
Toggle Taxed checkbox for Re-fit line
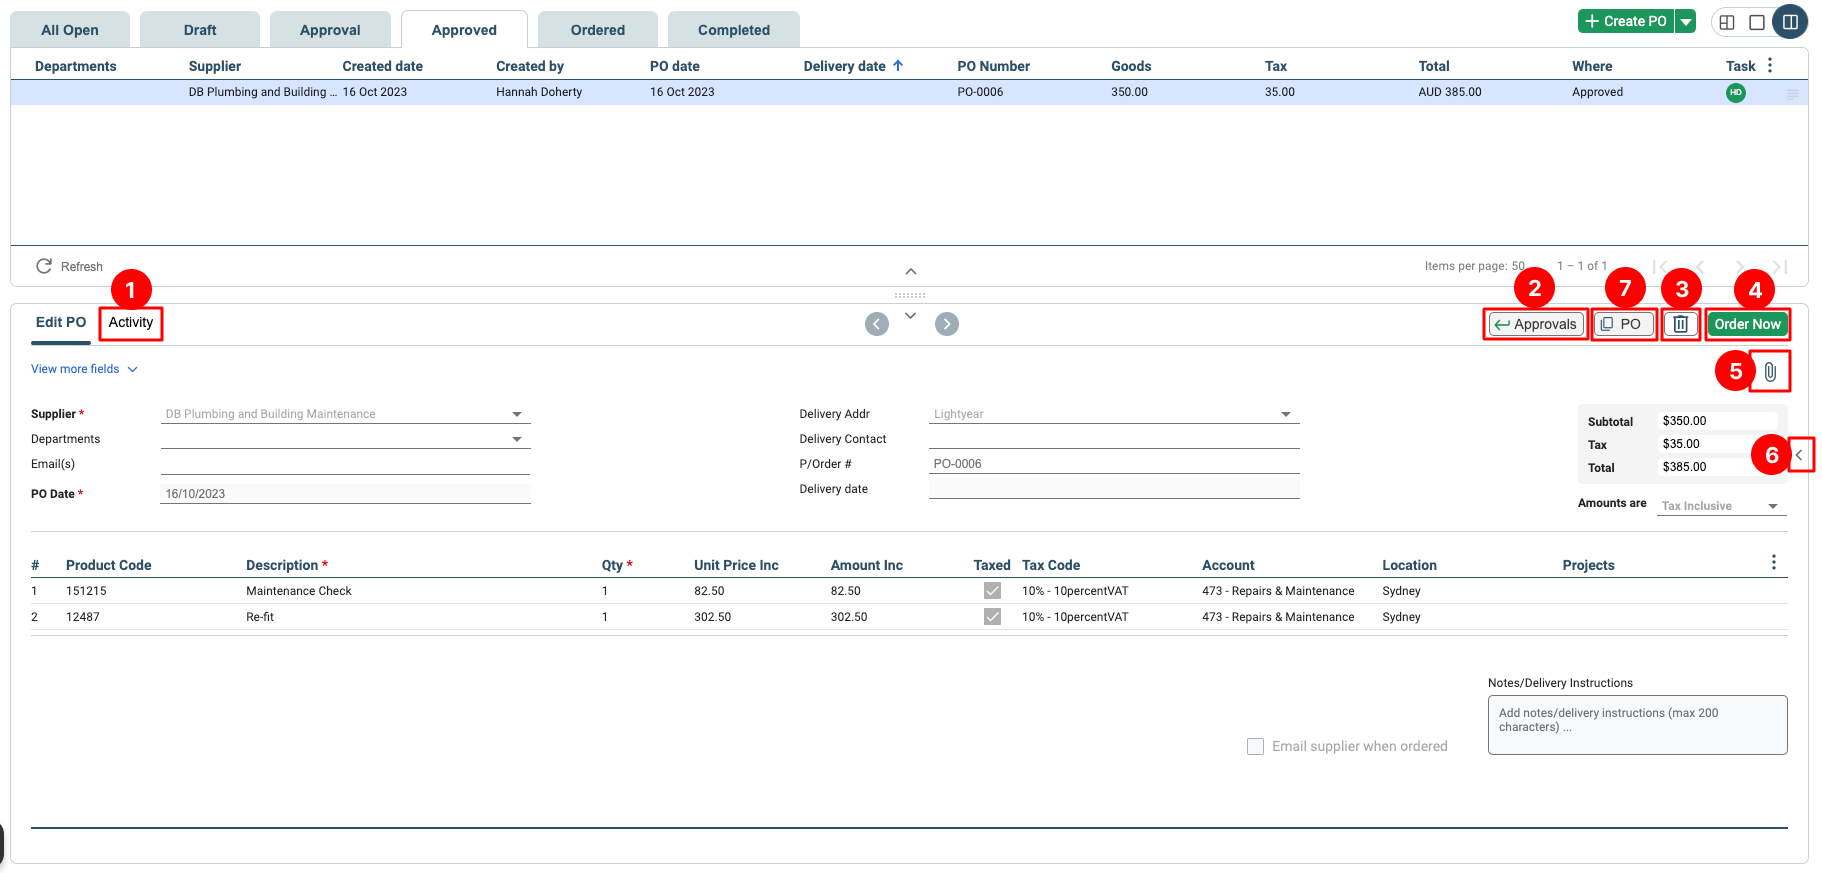click(x=992, y=617)
